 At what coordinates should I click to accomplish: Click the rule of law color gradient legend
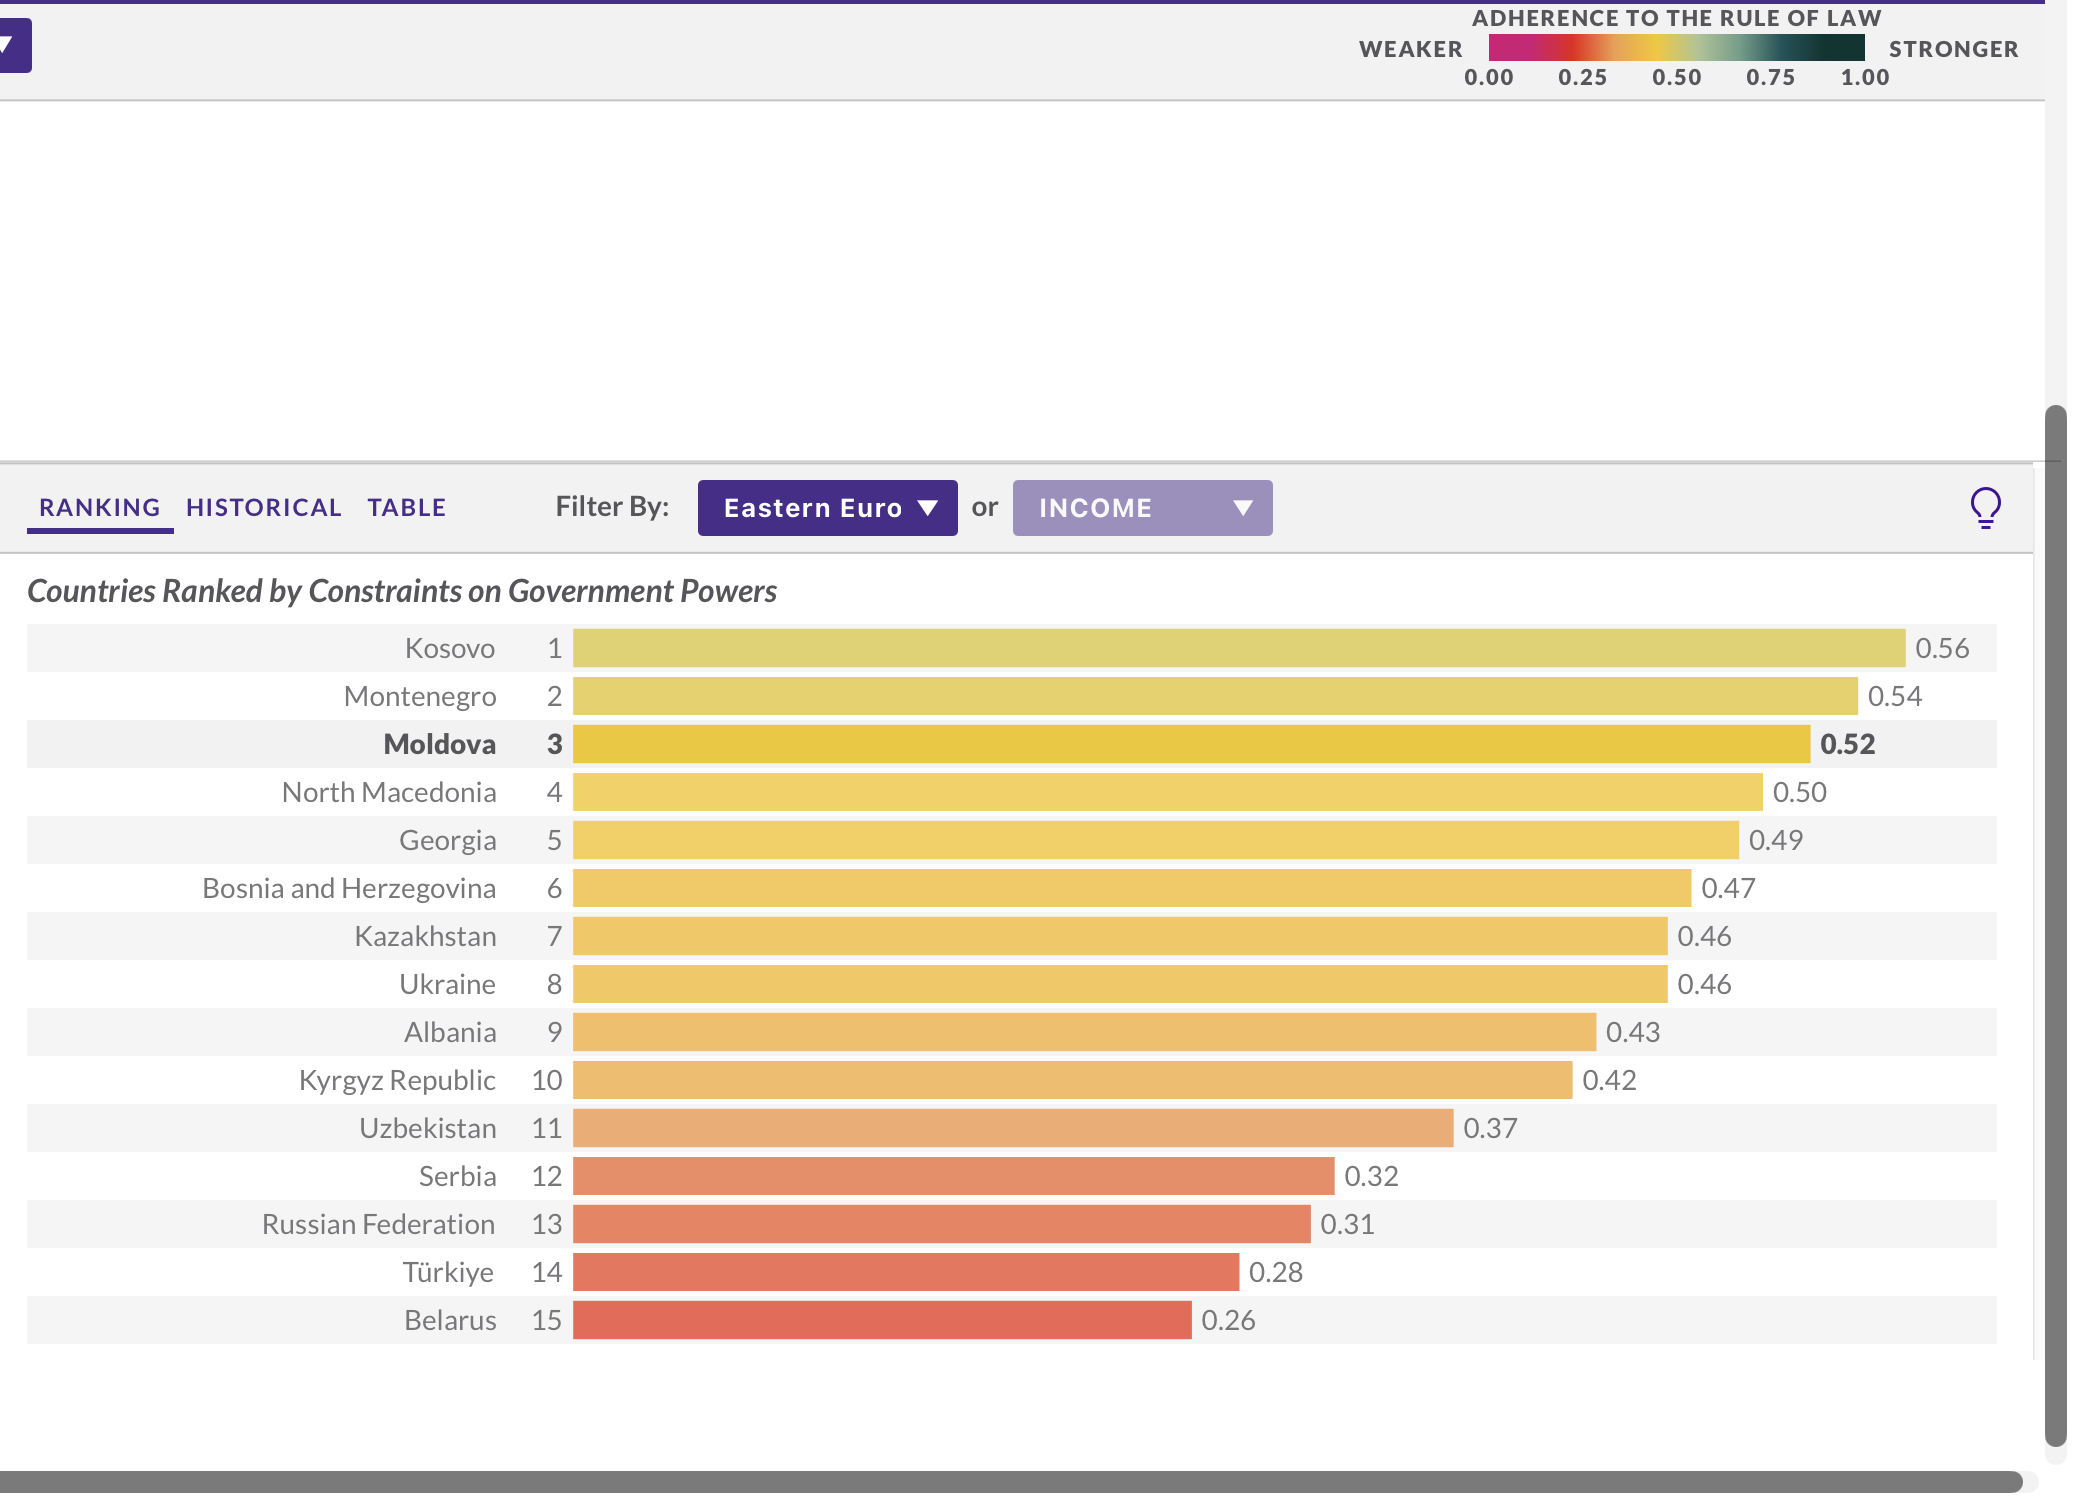1675,47
